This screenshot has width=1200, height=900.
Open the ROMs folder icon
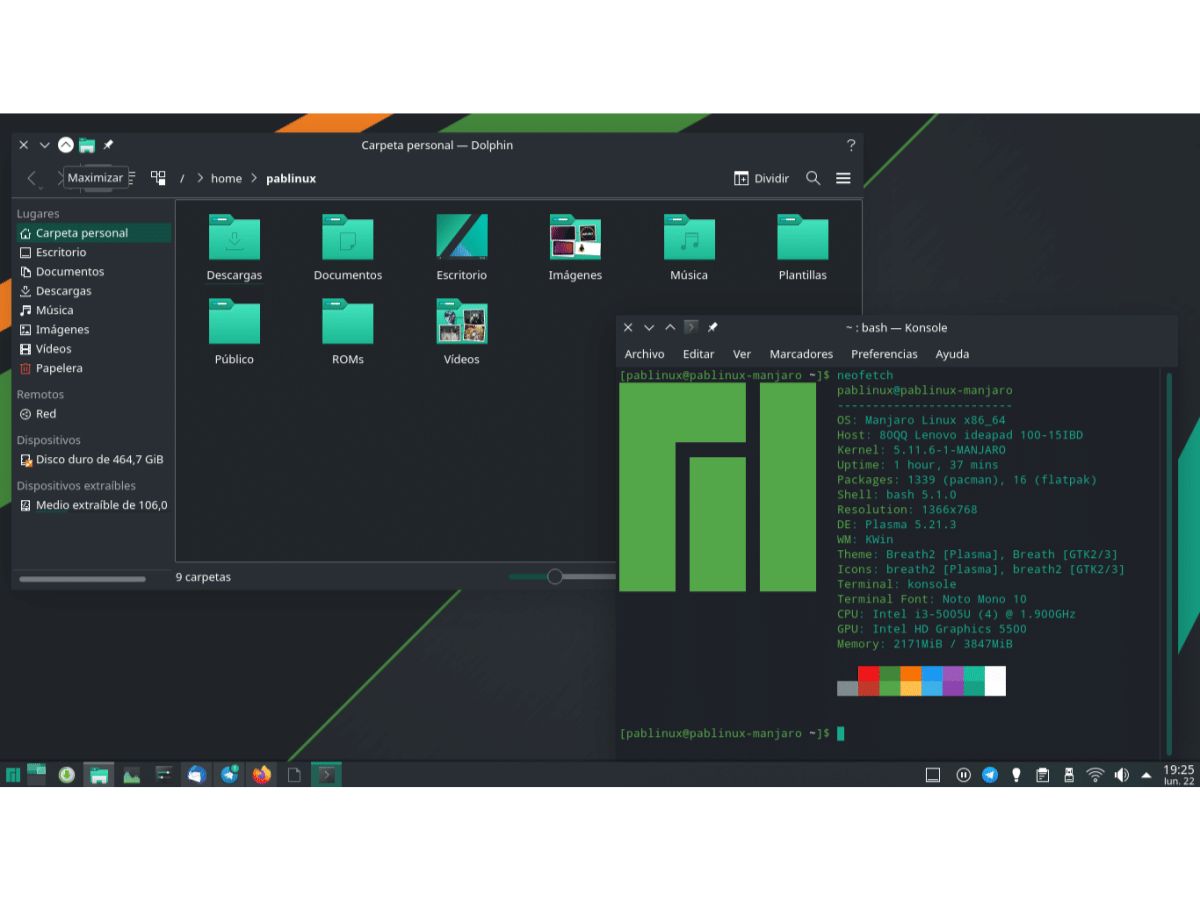pos(347,321)
